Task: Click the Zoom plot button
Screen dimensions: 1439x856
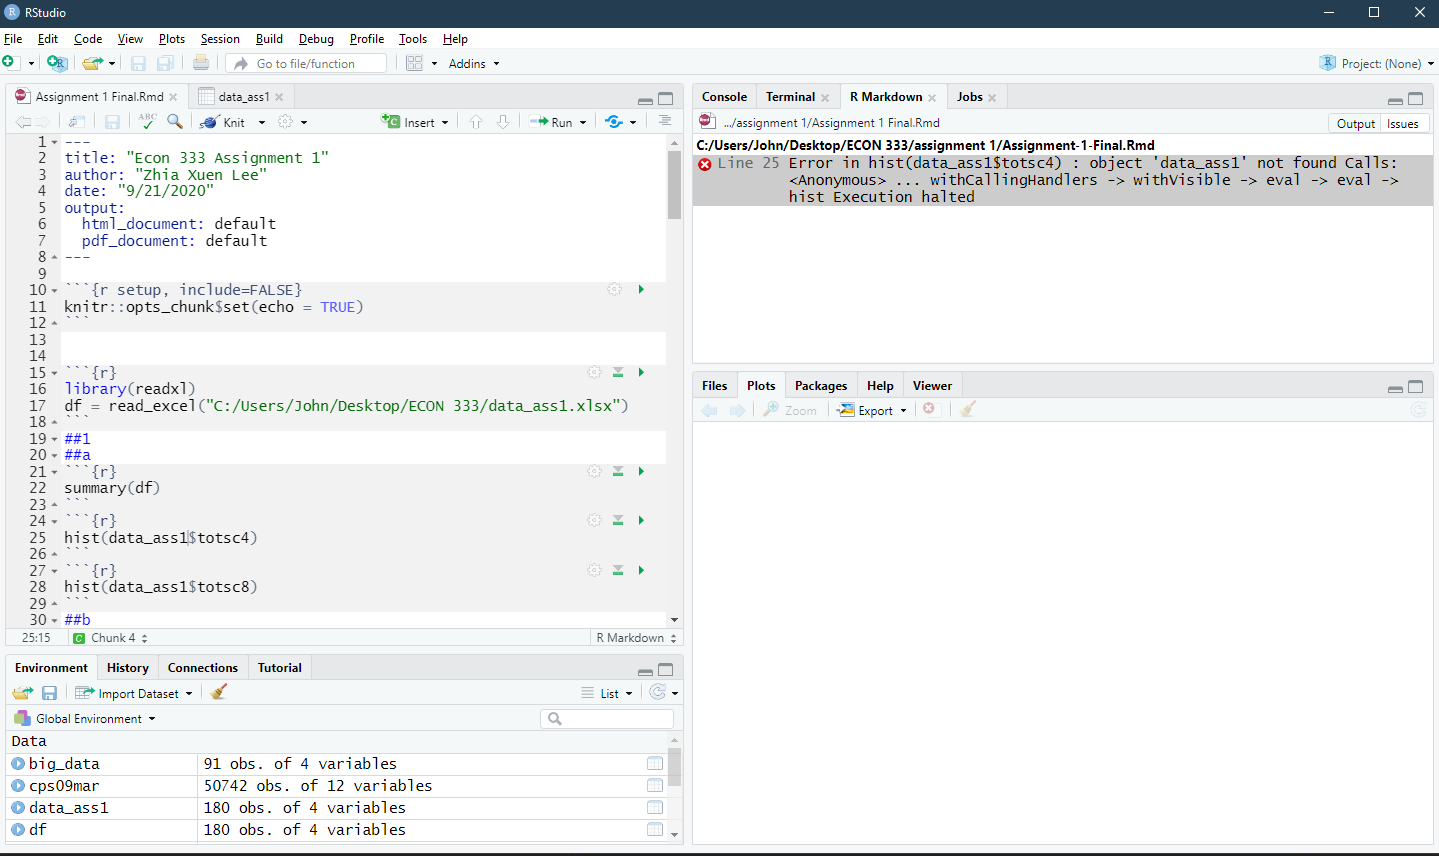Action: pos(790,410)
